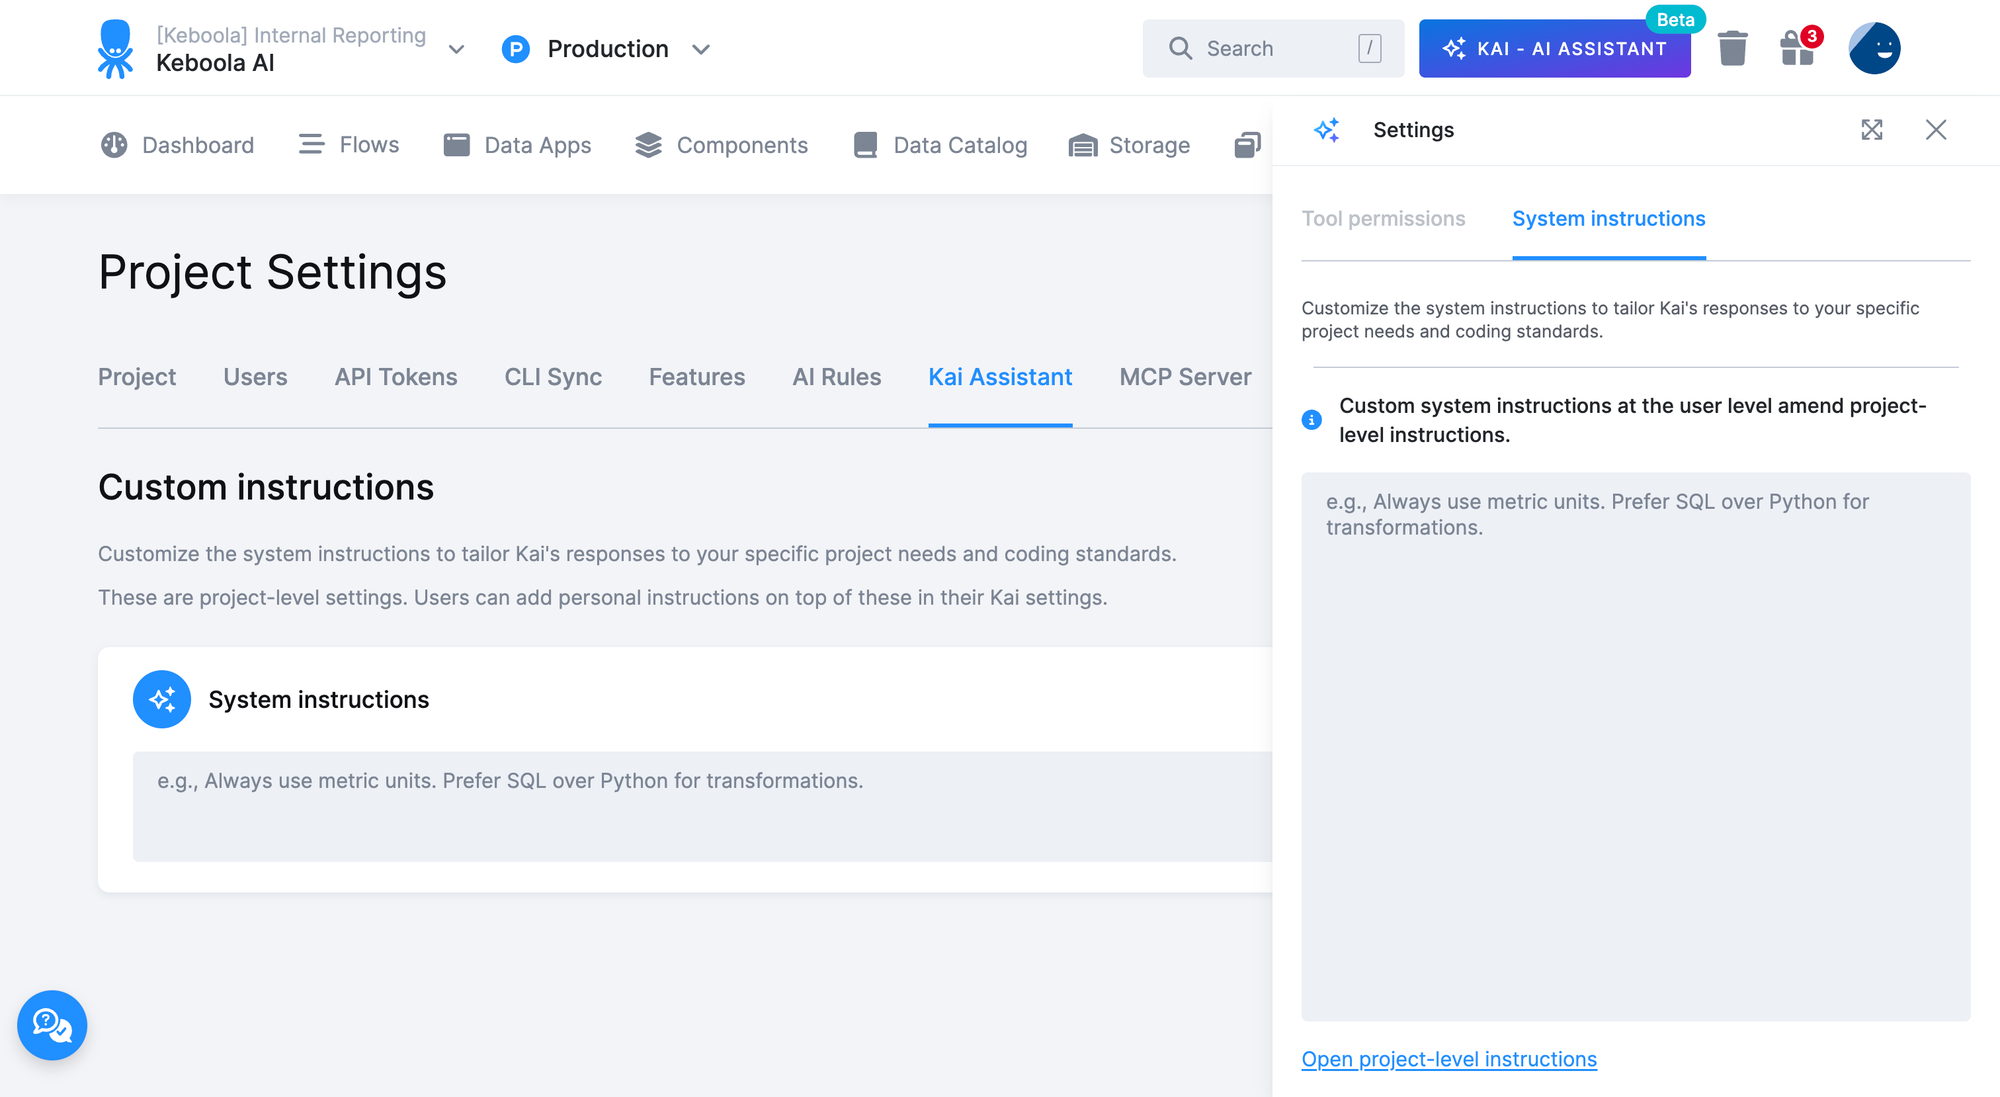Image resolution: width=2000 pixels, height=1097 pixels.
Task: Open the gift box notifications icon
Action: point(1797,48)
